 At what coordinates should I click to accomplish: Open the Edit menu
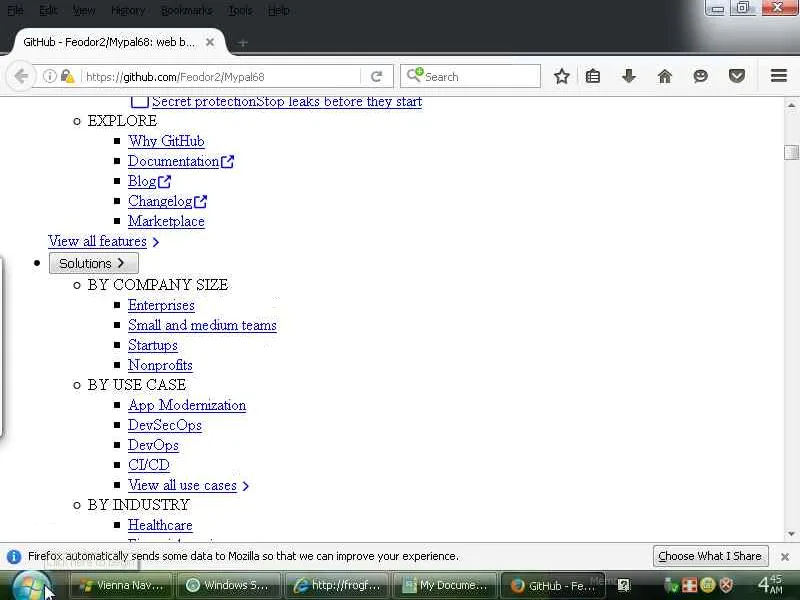(x=48, y=10)
